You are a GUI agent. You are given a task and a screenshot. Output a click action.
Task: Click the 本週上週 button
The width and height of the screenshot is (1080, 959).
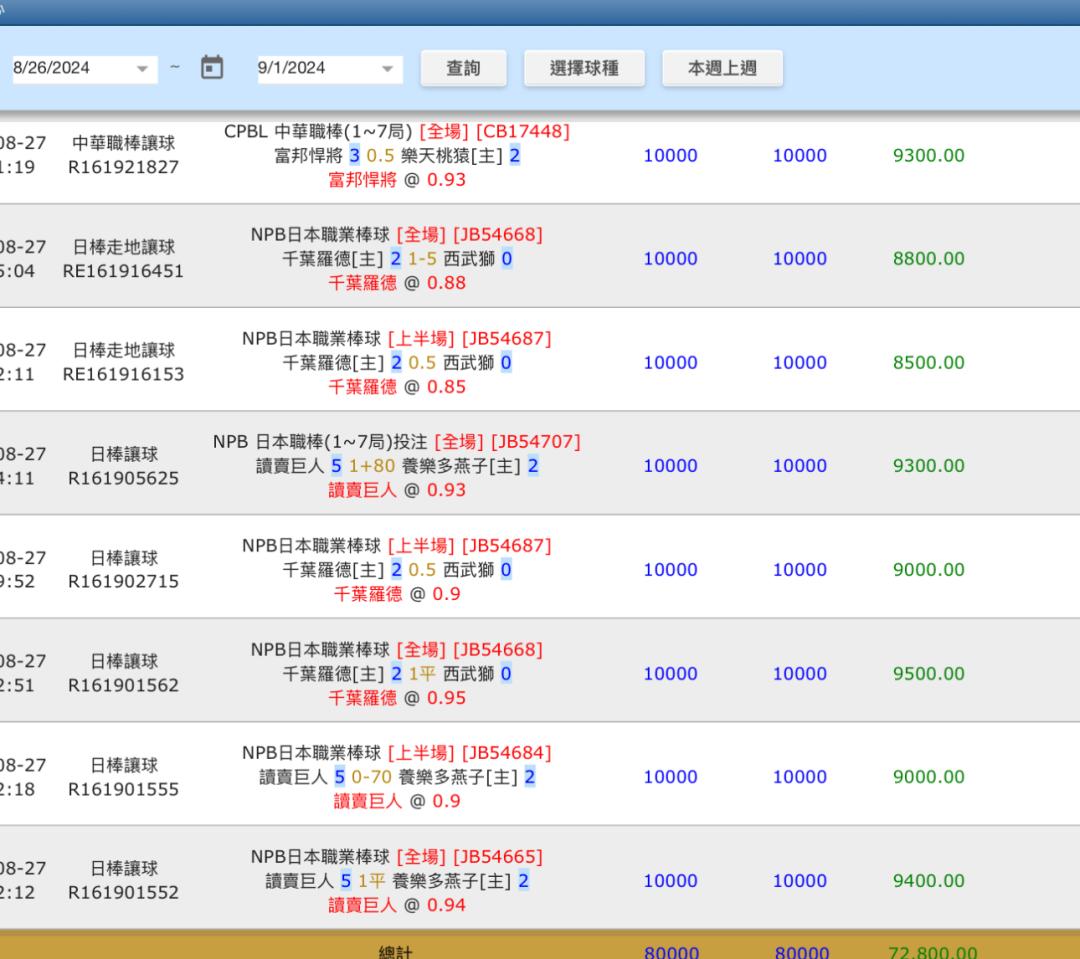click(x=722, y=68)
